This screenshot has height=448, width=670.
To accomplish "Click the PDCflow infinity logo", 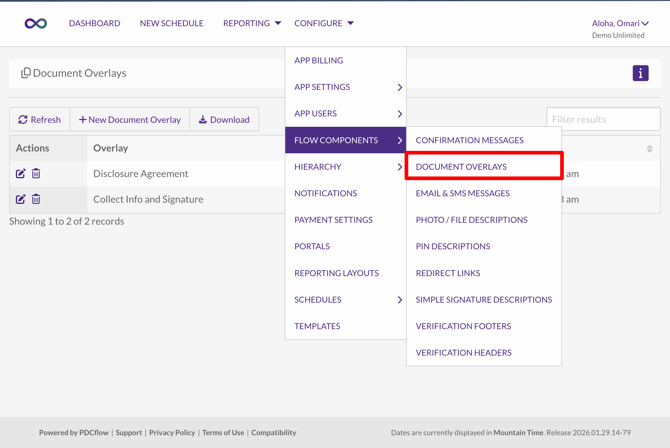I will (36, 23).
